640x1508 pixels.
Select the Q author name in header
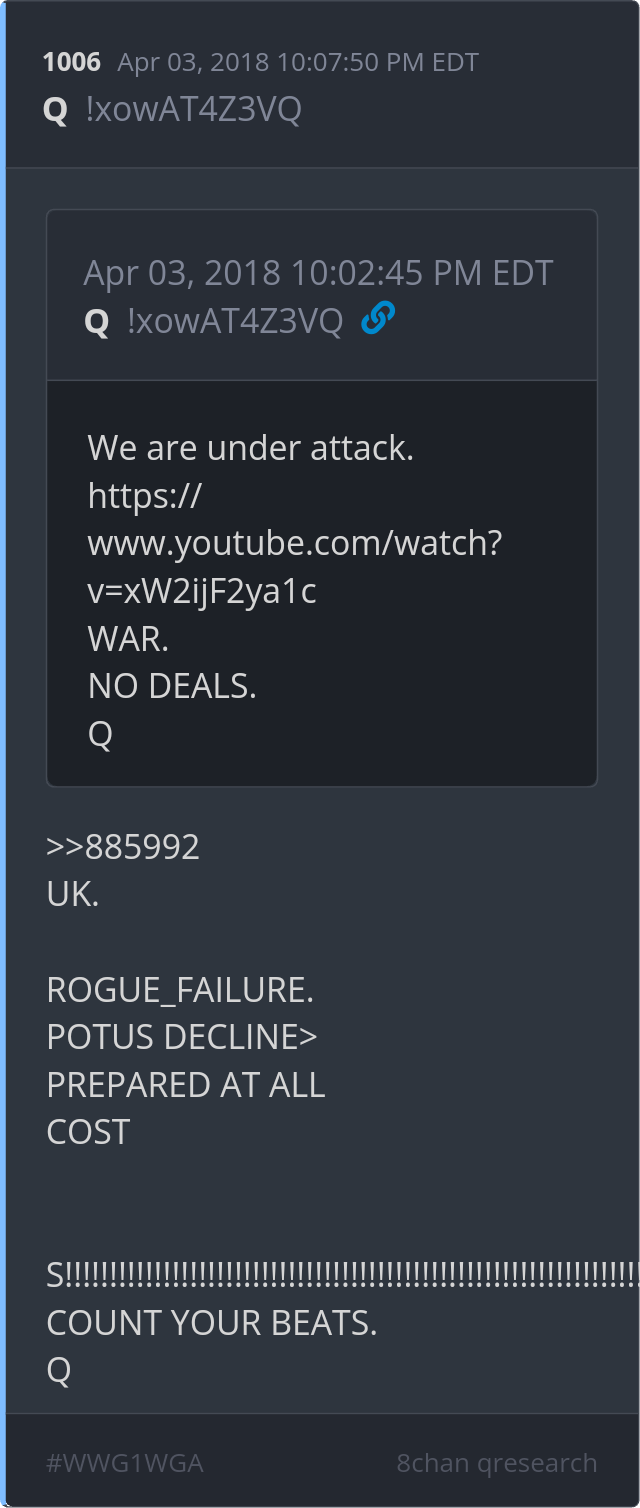click(x=56, y=109)
